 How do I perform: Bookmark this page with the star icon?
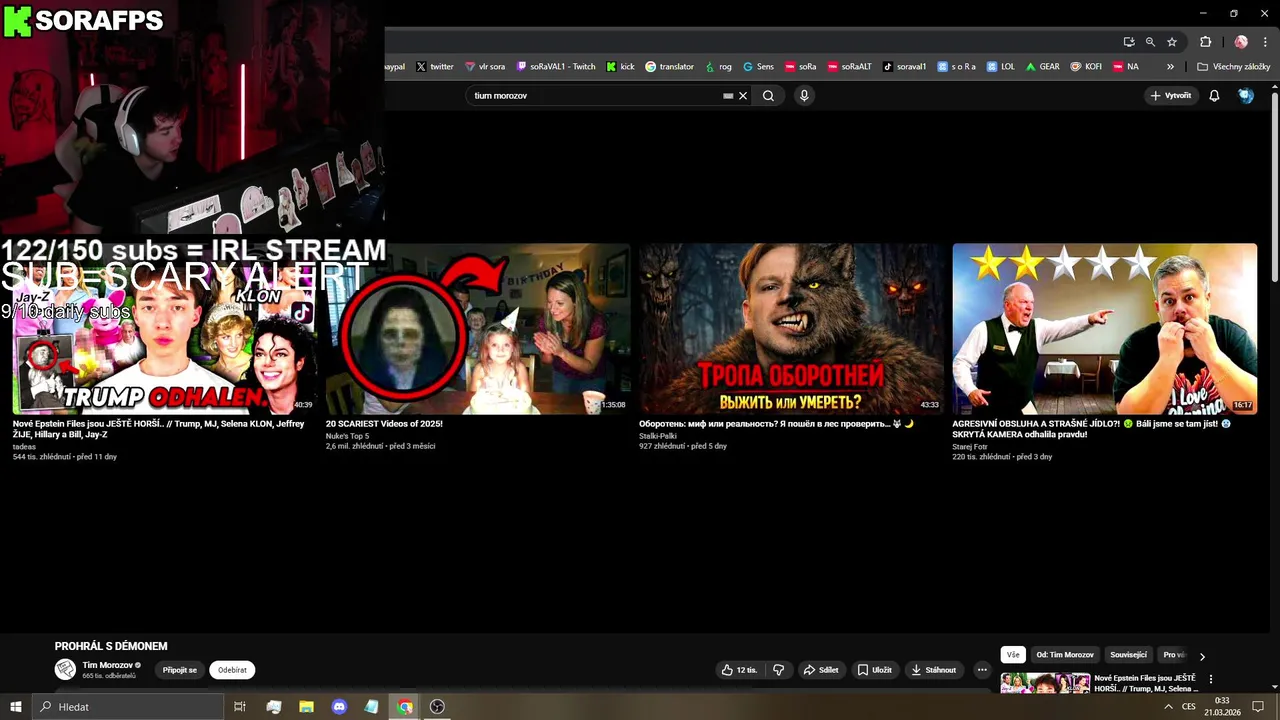coord(1172,42)
